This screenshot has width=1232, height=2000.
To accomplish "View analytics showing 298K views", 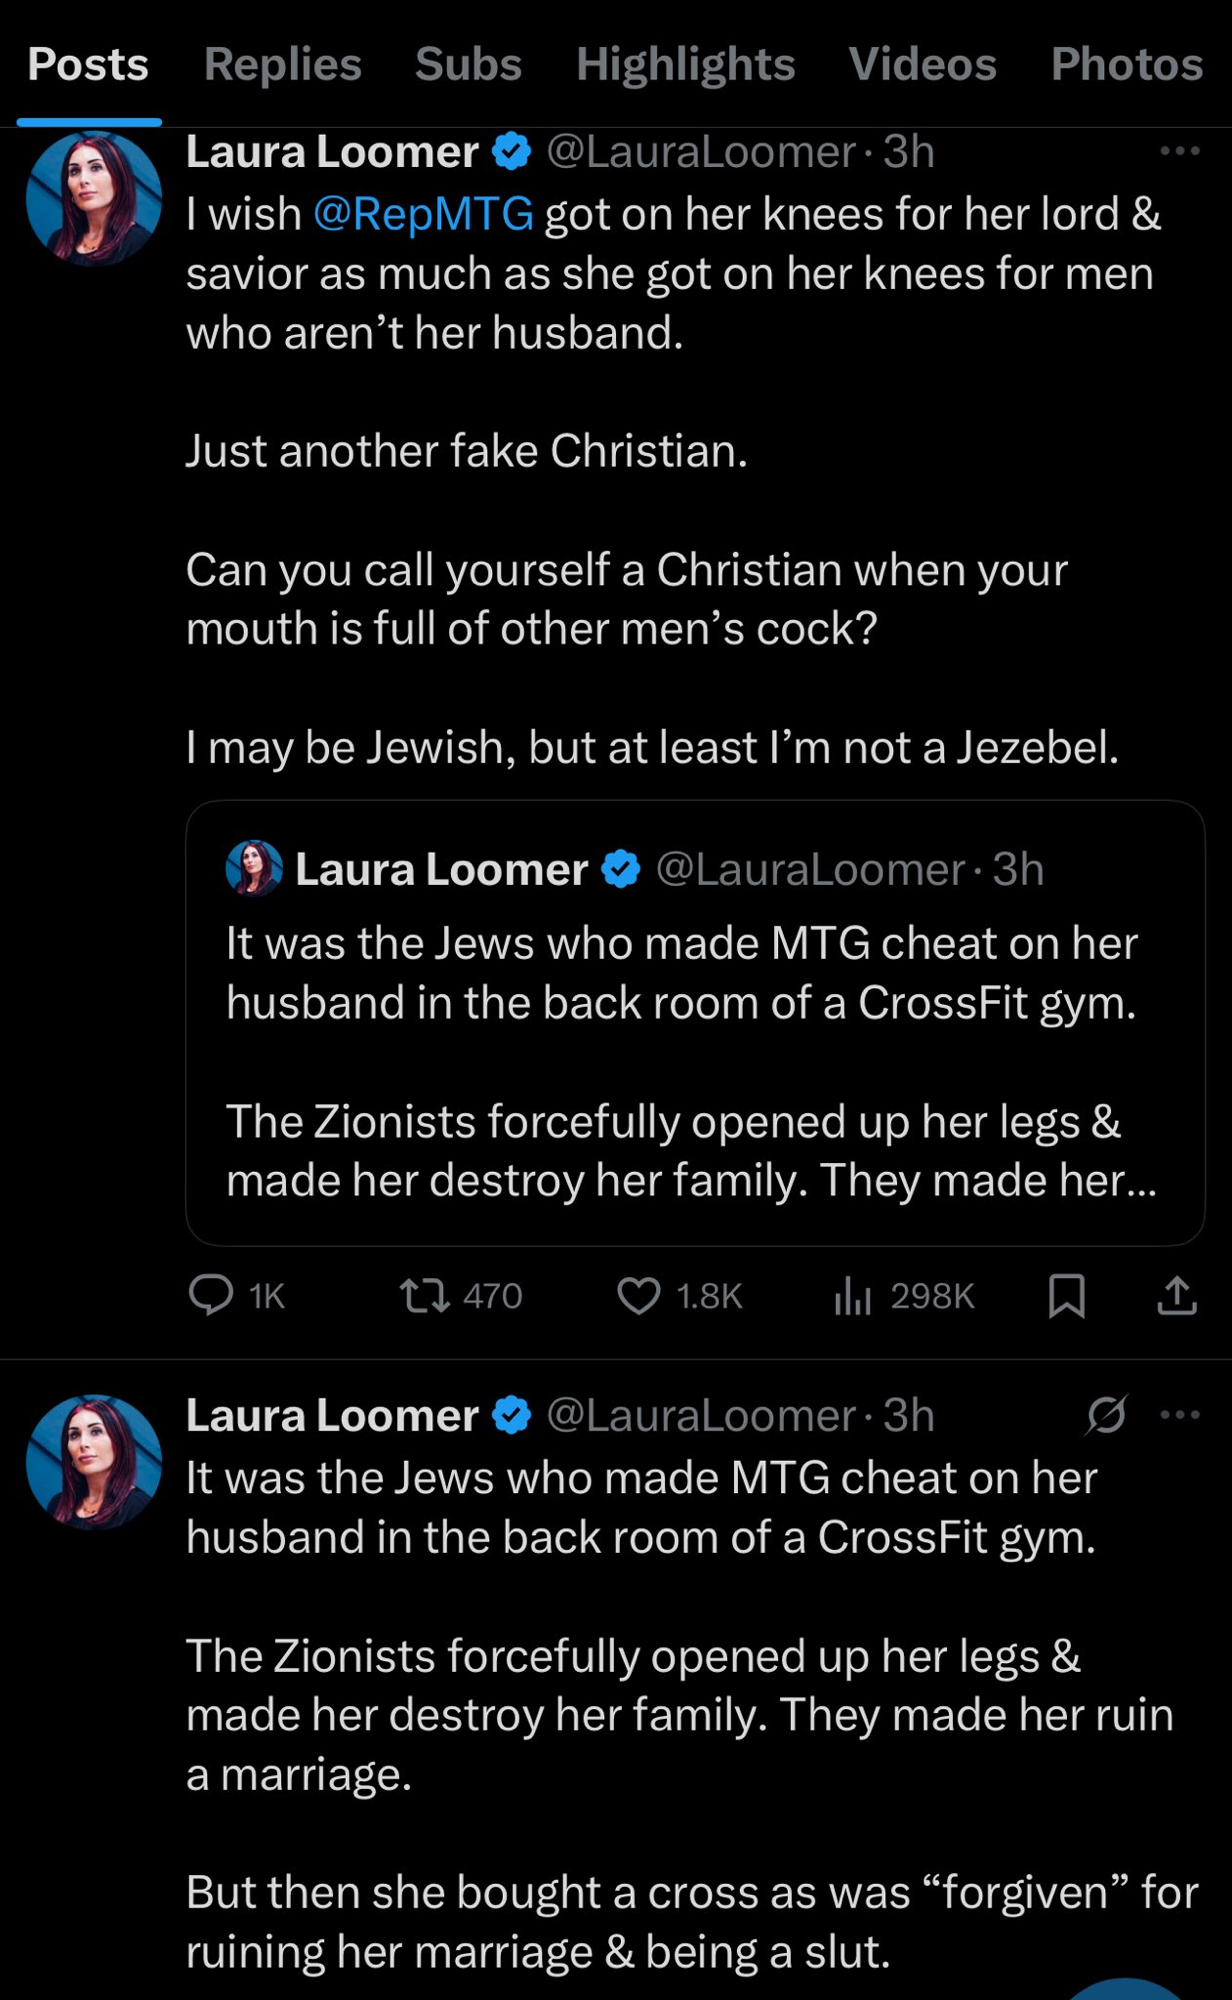I will click(853, 1296).
